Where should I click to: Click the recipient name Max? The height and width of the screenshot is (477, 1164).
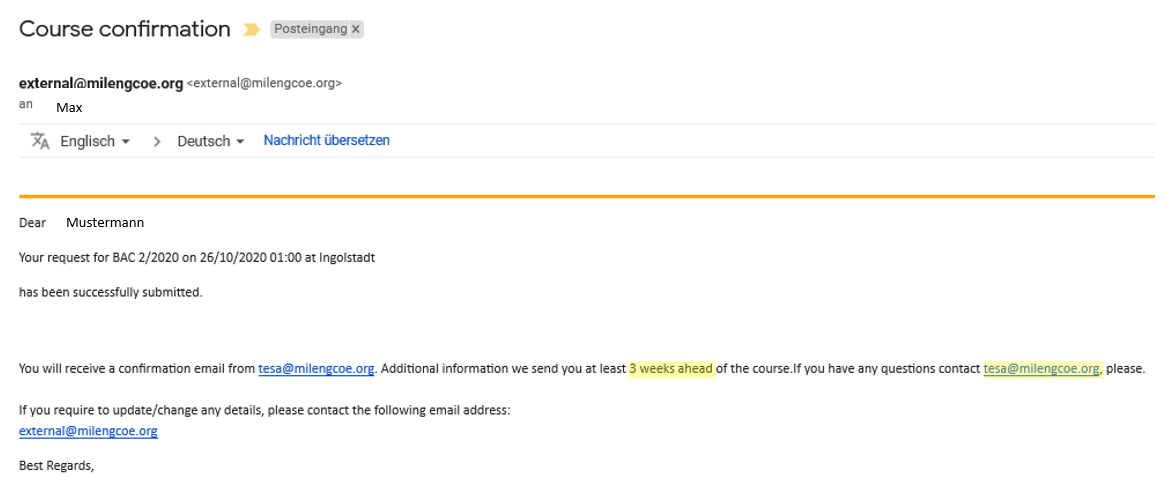point(69,107)
